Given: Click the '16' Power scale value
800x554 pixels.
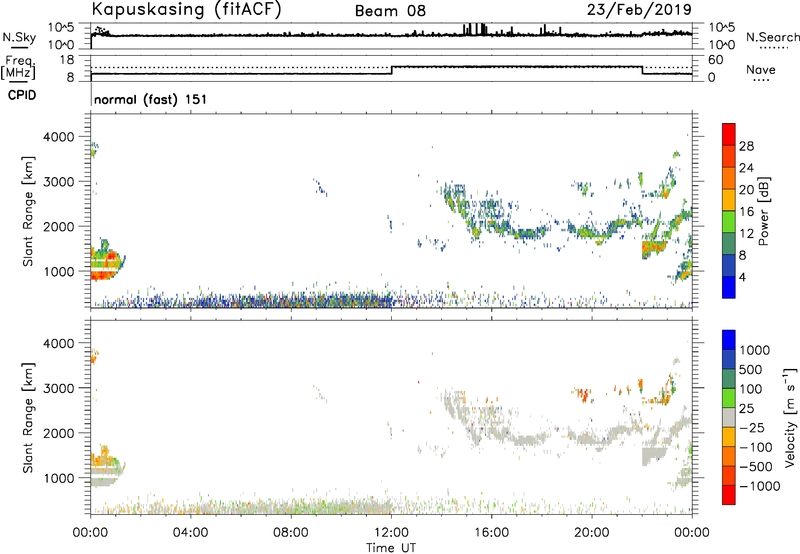Looking at the screenshot, I should (x=746, y=212).
